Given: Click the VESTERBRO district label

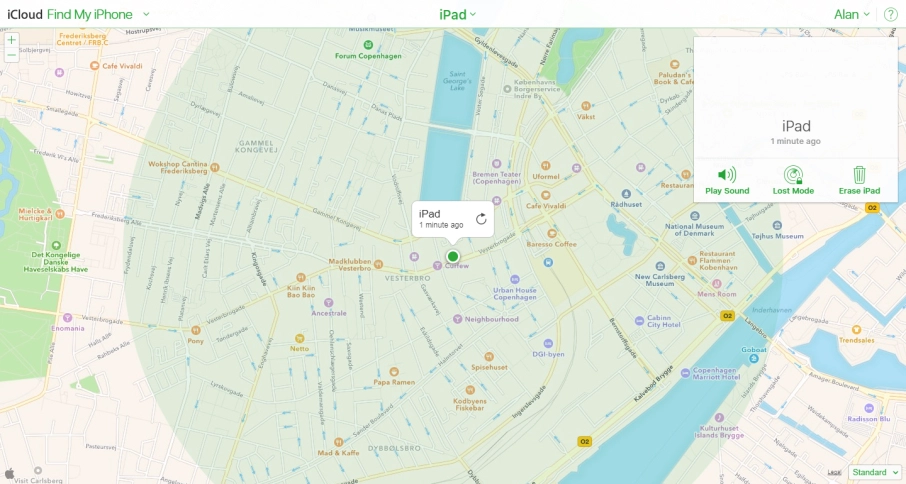Looking at the screenshot, I should [407, 278].
